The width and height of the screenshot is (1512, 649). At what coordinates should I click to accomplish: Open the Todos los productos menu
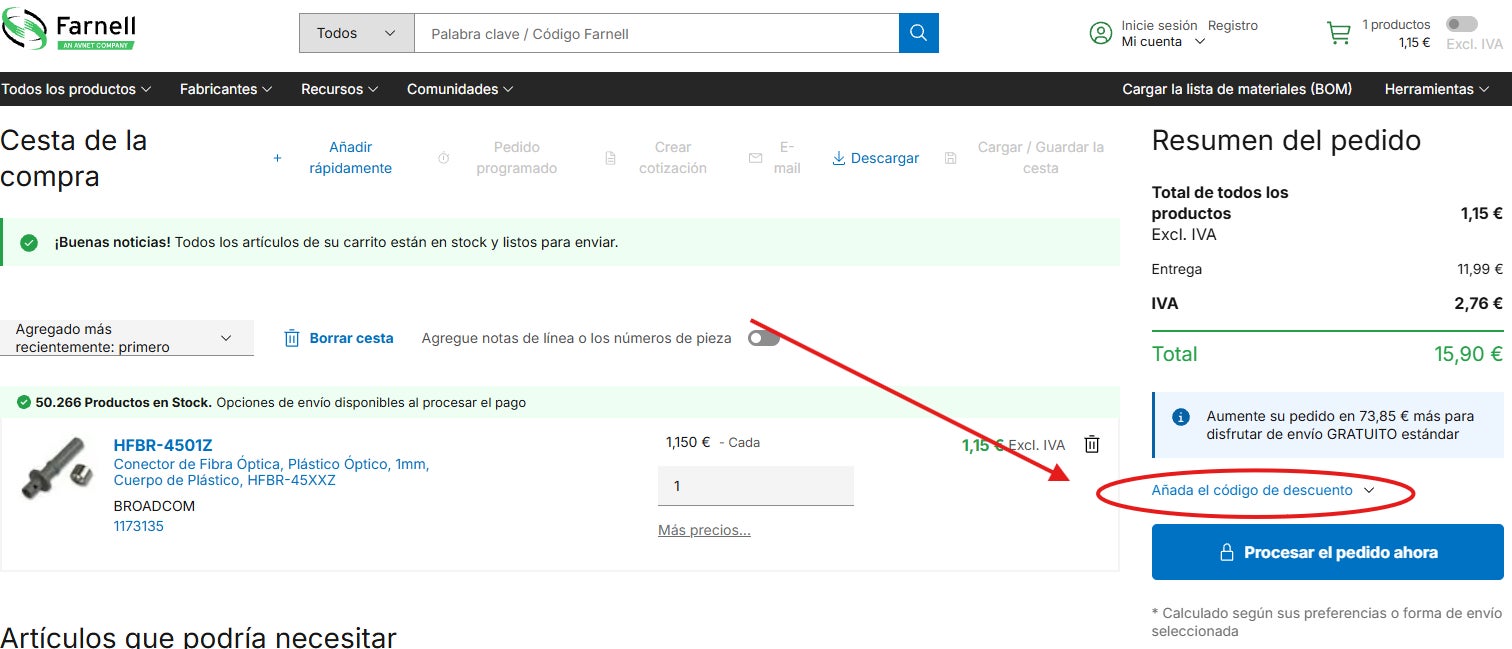pos(76,89)
